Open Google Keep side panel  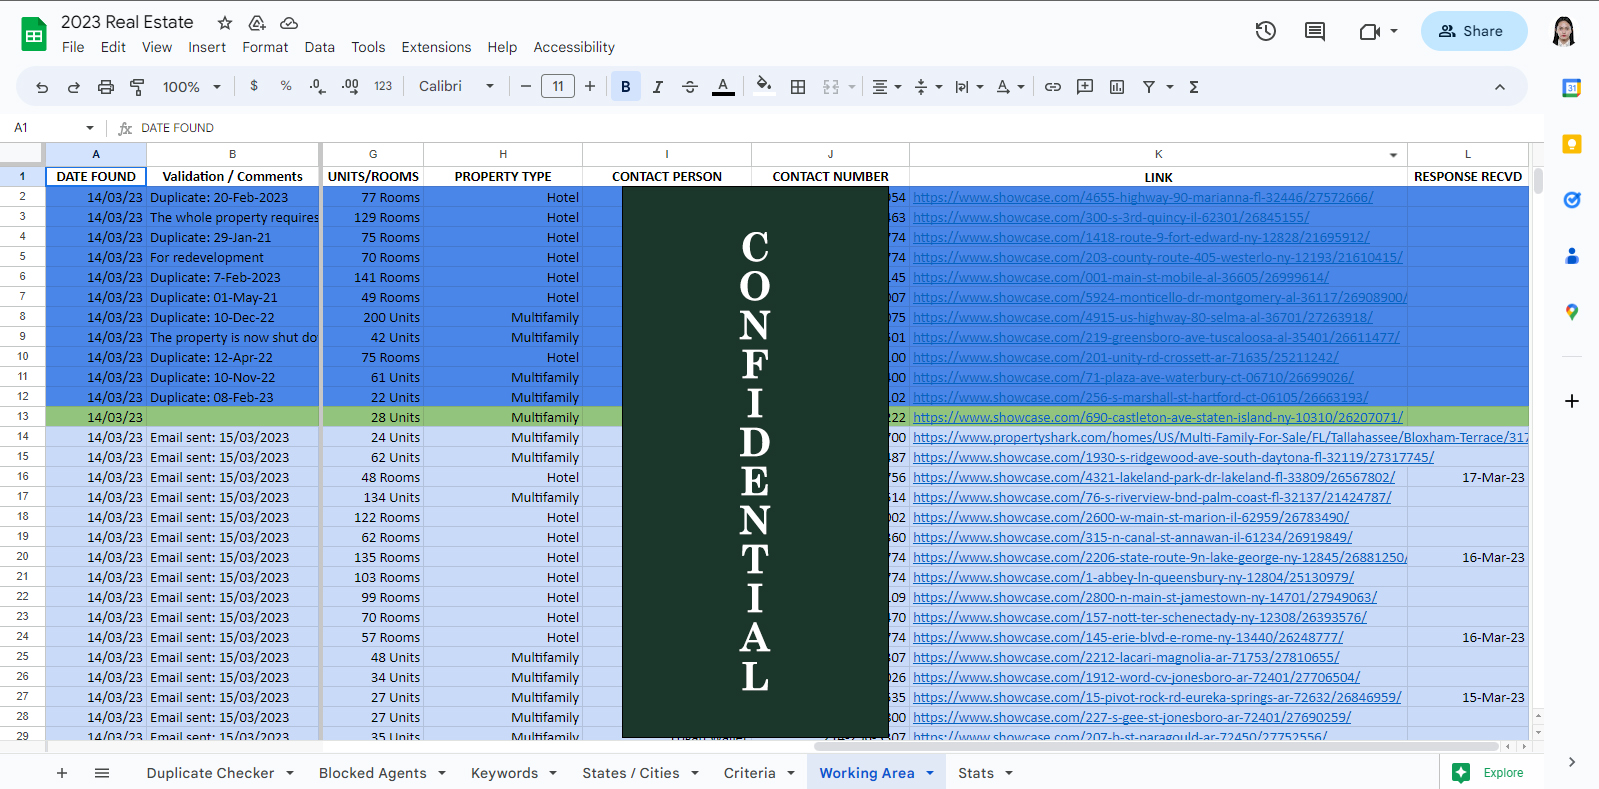1572,144
